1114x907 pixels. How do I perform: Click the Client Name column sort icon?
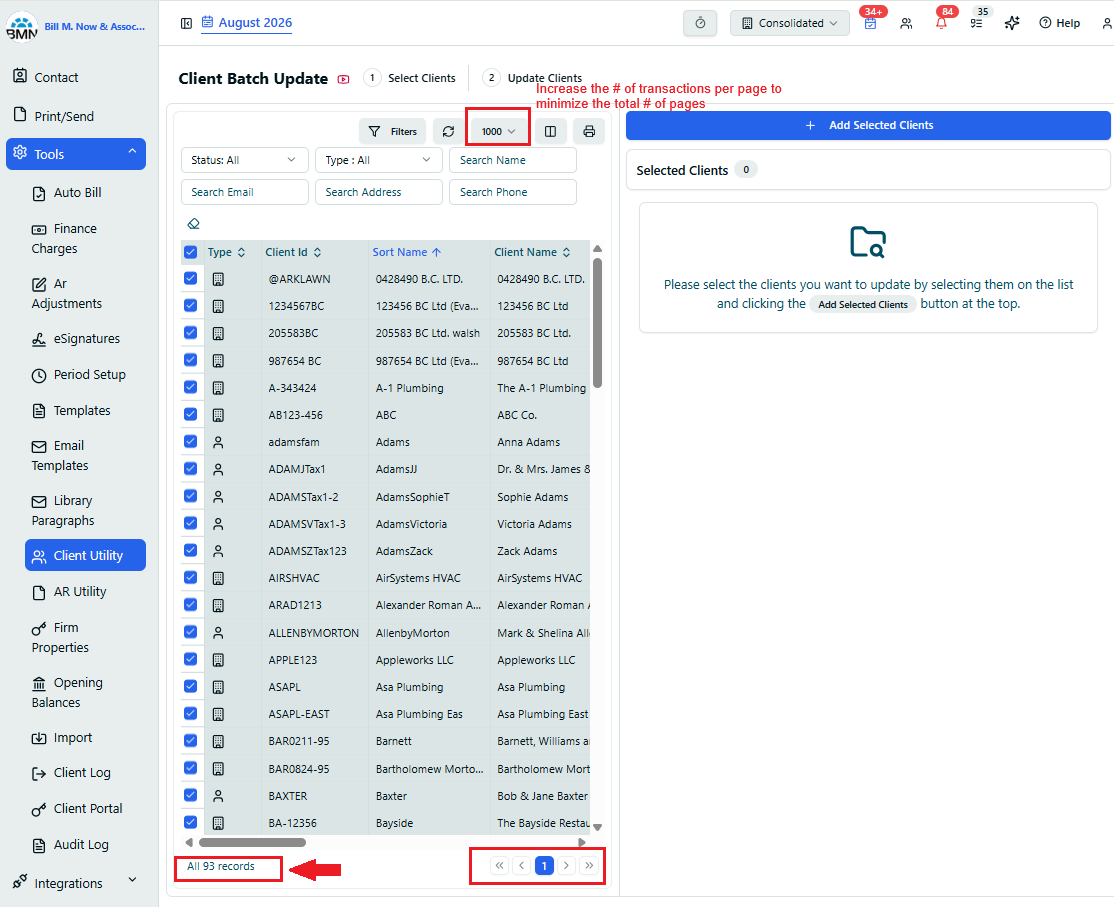click(566, 252)
